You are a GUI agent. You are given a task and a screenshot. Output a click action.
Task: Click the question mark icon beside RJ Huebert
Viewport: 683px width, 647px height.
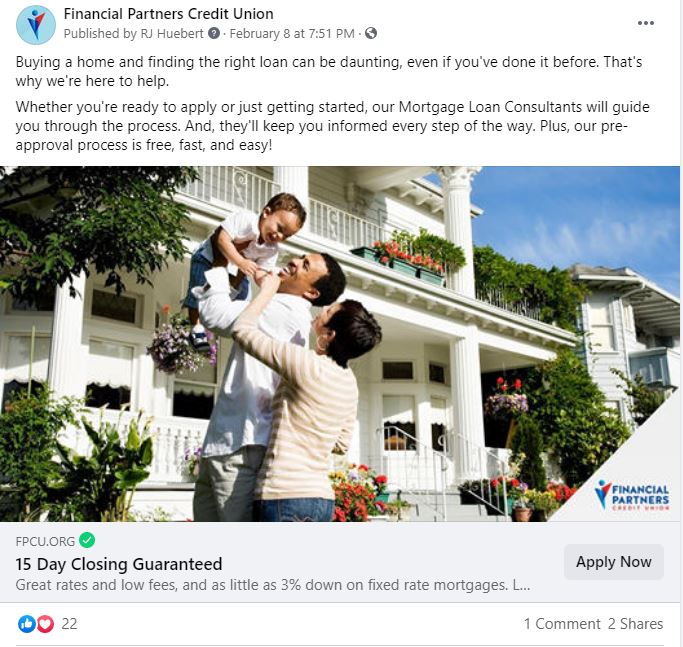(x=213, y=34)
